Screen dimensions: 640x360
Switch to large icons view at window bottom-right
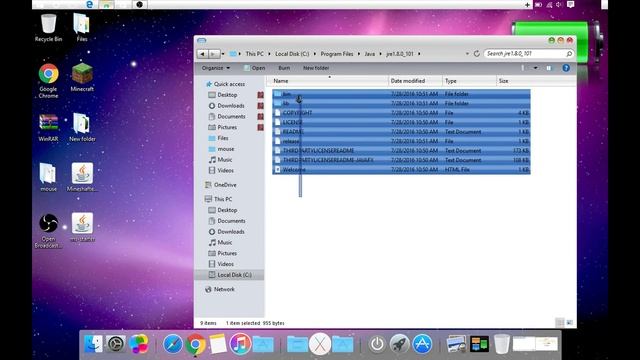click(x=570, y=323)
